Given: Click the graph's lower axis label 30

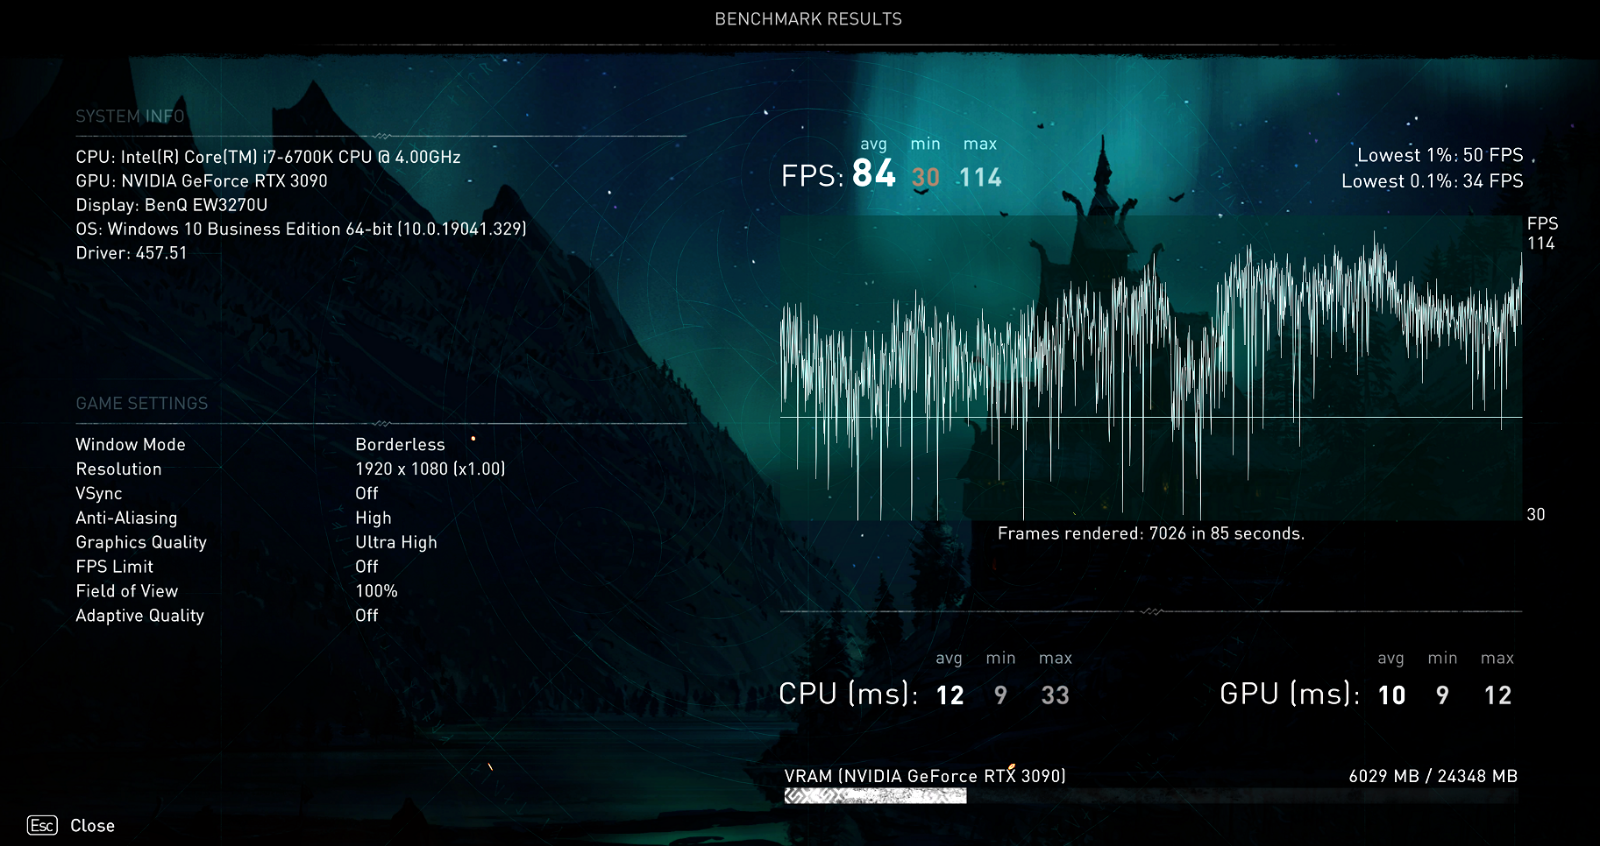Looking at the screenshot, I should [1536, 514].
